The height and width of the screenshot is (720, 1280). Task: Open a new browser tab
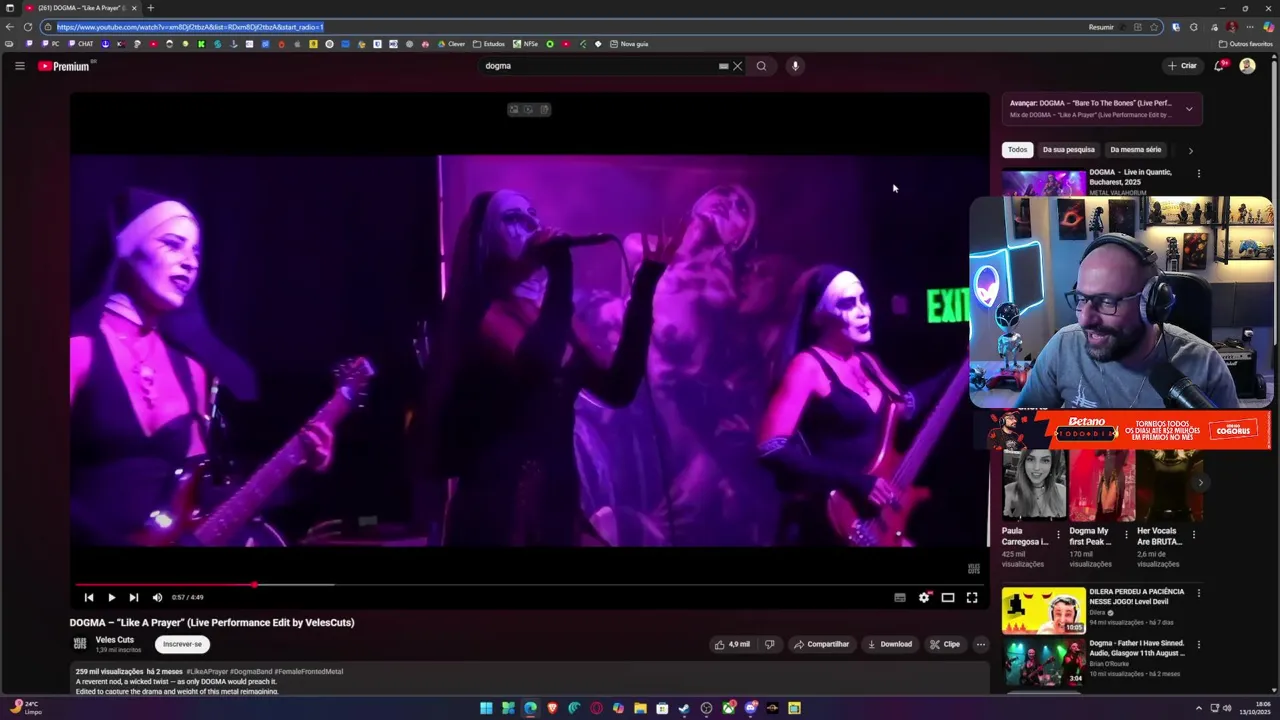tap(151, 8)
